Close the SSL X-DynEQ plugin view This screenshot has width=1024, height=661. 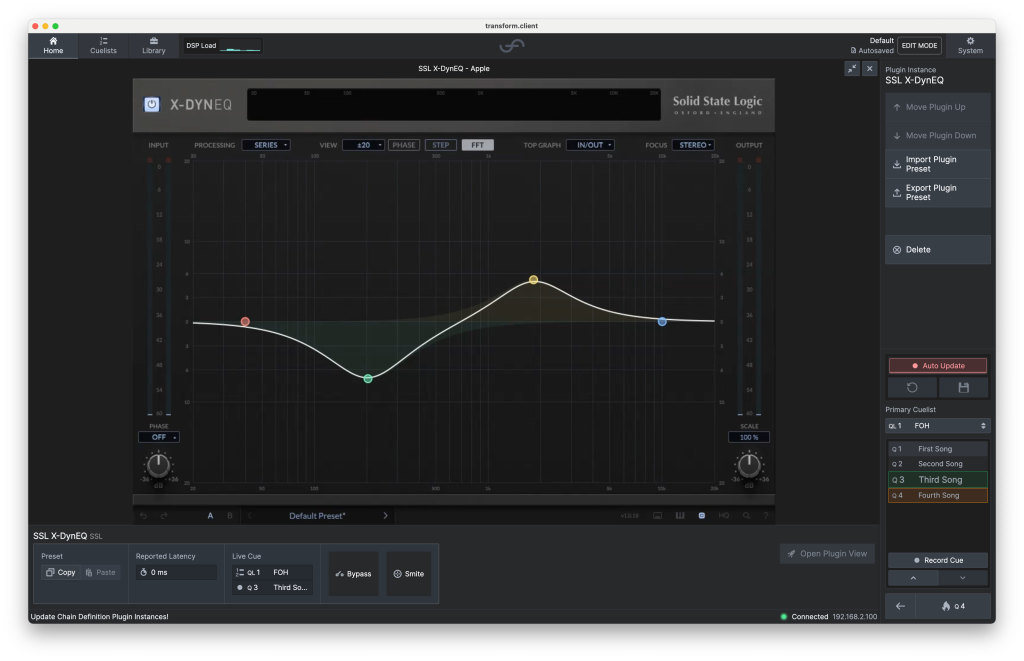869,69
